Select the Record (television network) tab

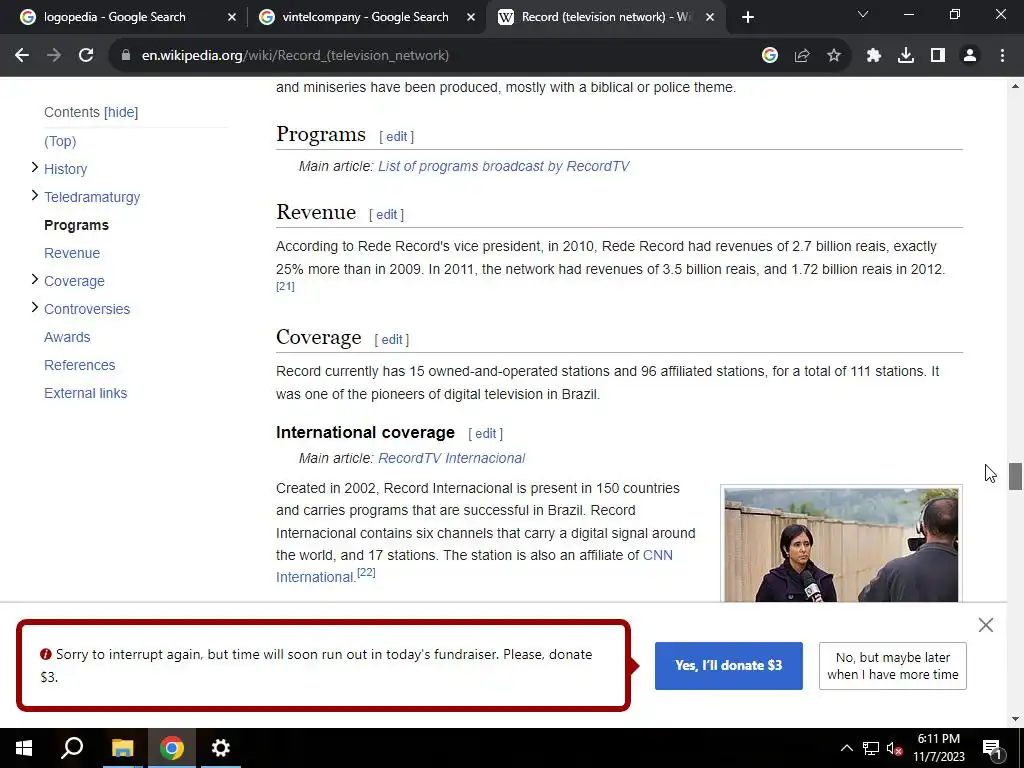coord(605,18)
